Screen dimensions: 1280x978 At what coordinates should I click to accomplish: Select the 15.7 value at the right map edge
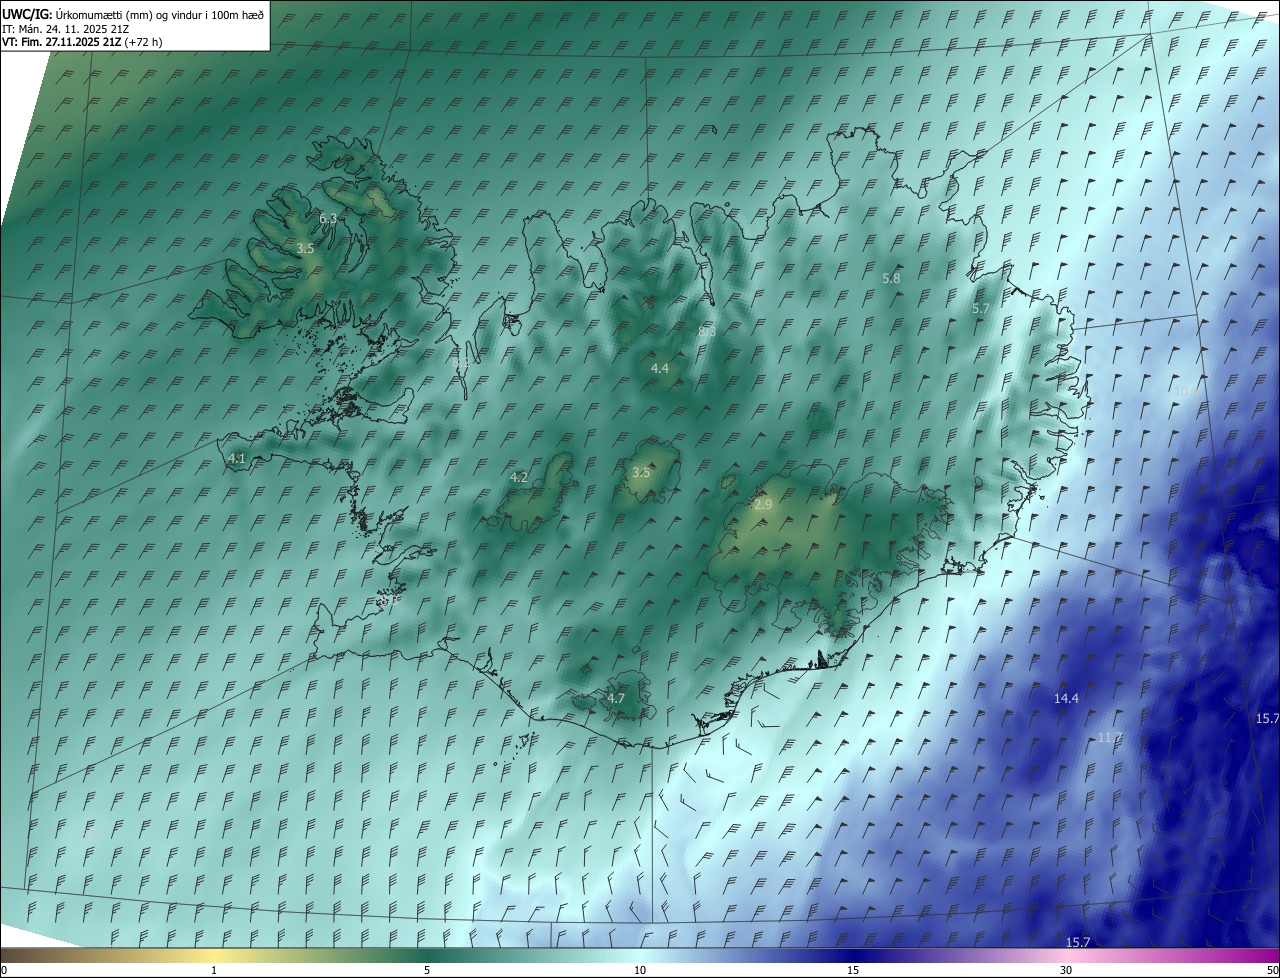(x=1267, y=718)
